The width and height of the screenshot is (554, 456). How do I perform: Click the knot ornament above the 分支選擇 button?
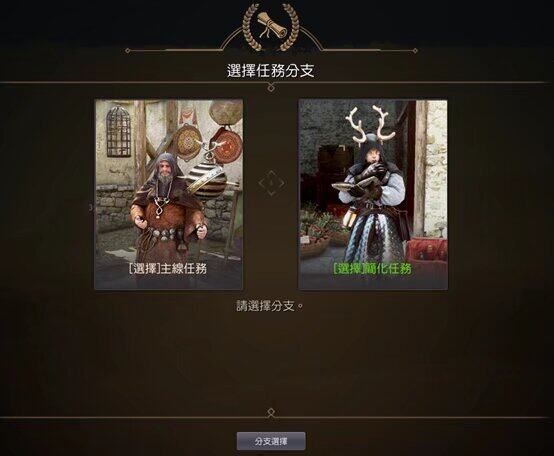click(x=271, y=413)
